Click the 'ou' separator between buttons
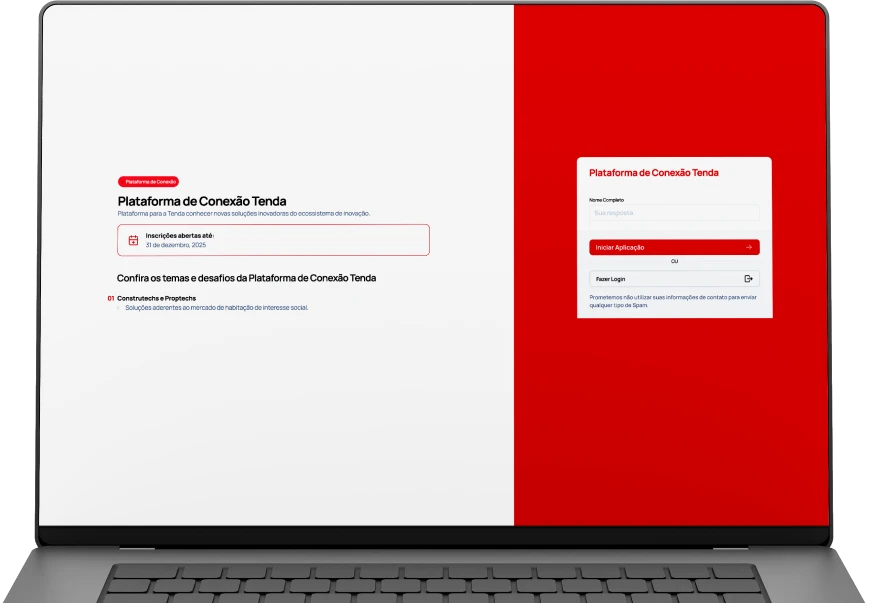 674,262
